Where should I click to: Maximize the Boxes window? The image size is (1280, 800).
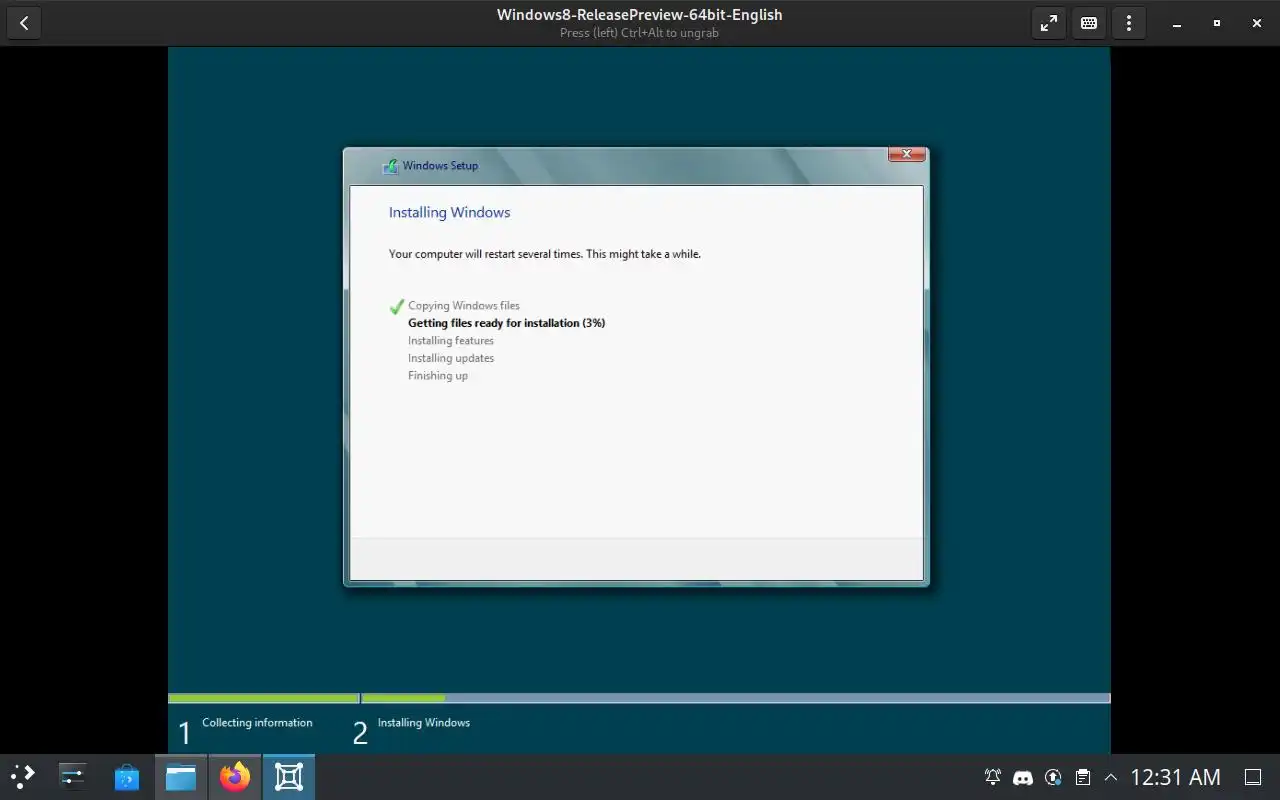(1217, 23)
